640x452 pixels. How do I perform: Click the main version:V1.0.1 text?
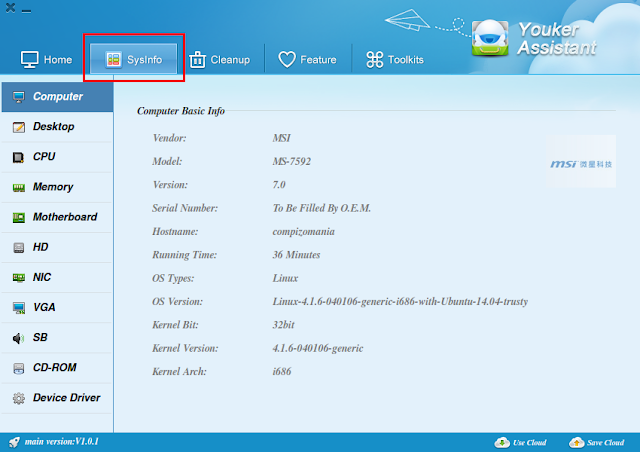(62, 442)
